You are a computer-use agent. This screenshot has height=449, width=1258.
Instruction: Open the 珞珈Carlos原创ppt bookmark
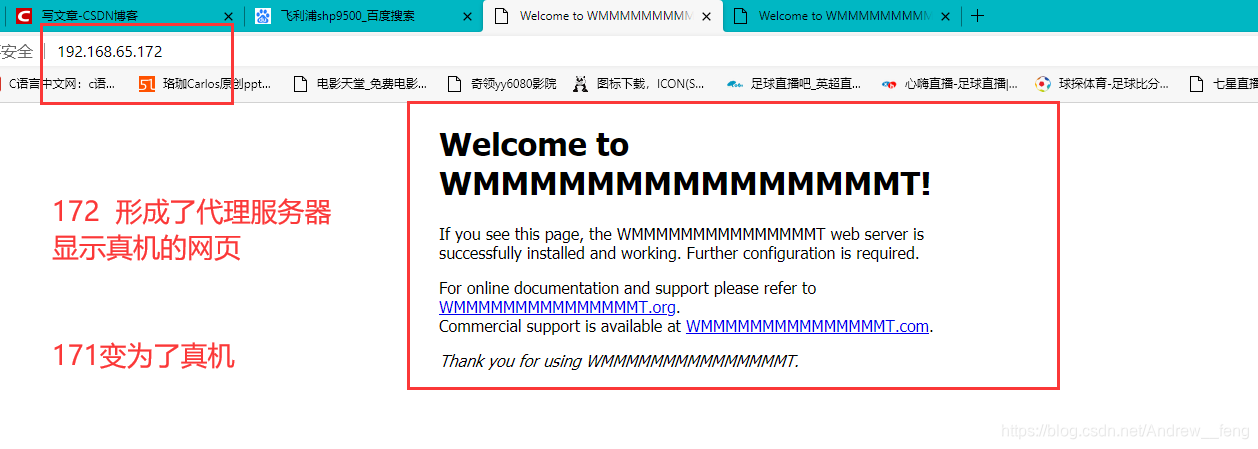point(205,84)
